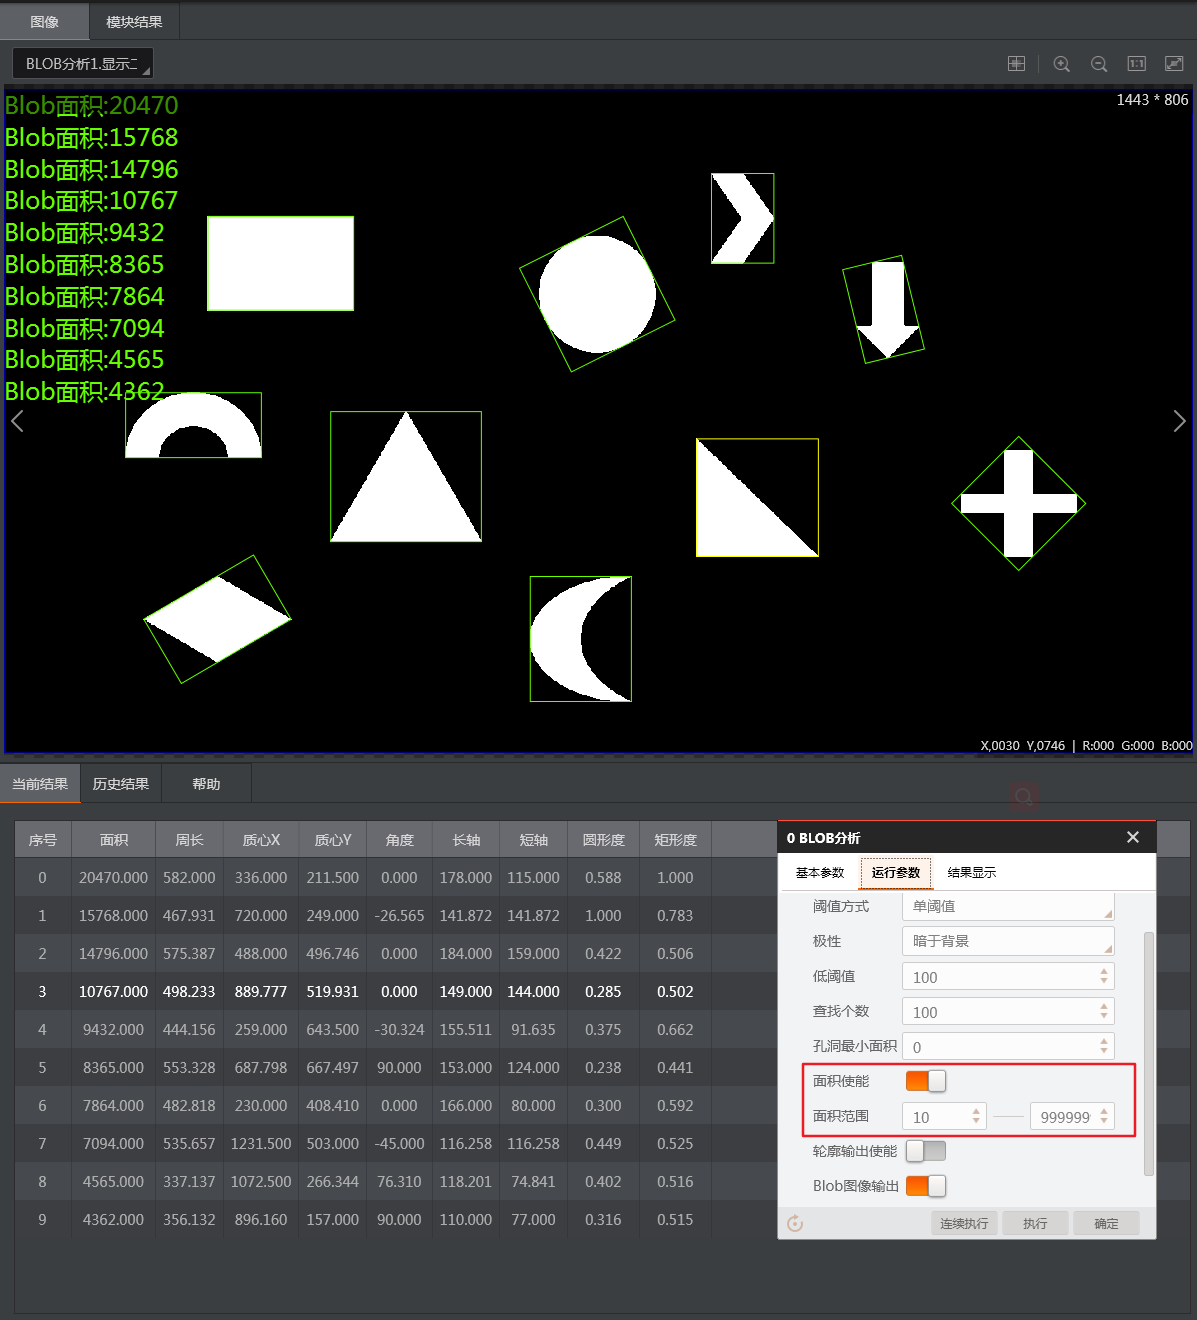
Task: Click the 1:1 actual size icon
Action: tap(1136, 63)
